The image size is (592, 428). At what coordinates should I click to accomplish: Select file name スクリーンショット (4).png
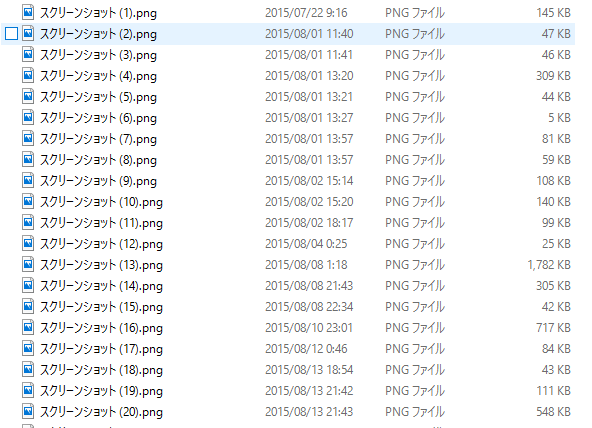(98, 76)
